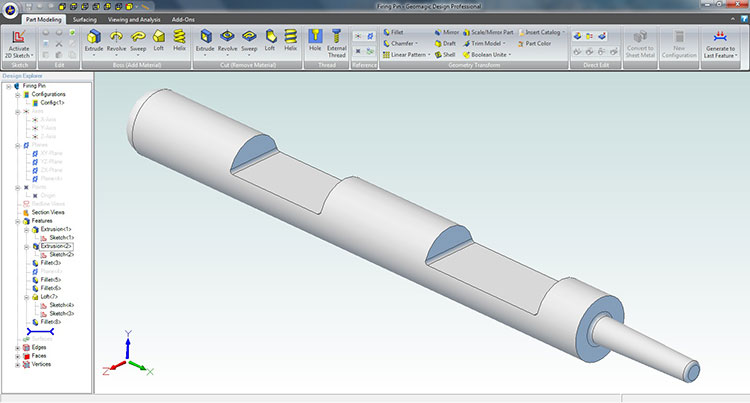The height and width of the screenshot is (403, 750).
Task: Select the Boss Revolve tool
Action: [117, 43]
